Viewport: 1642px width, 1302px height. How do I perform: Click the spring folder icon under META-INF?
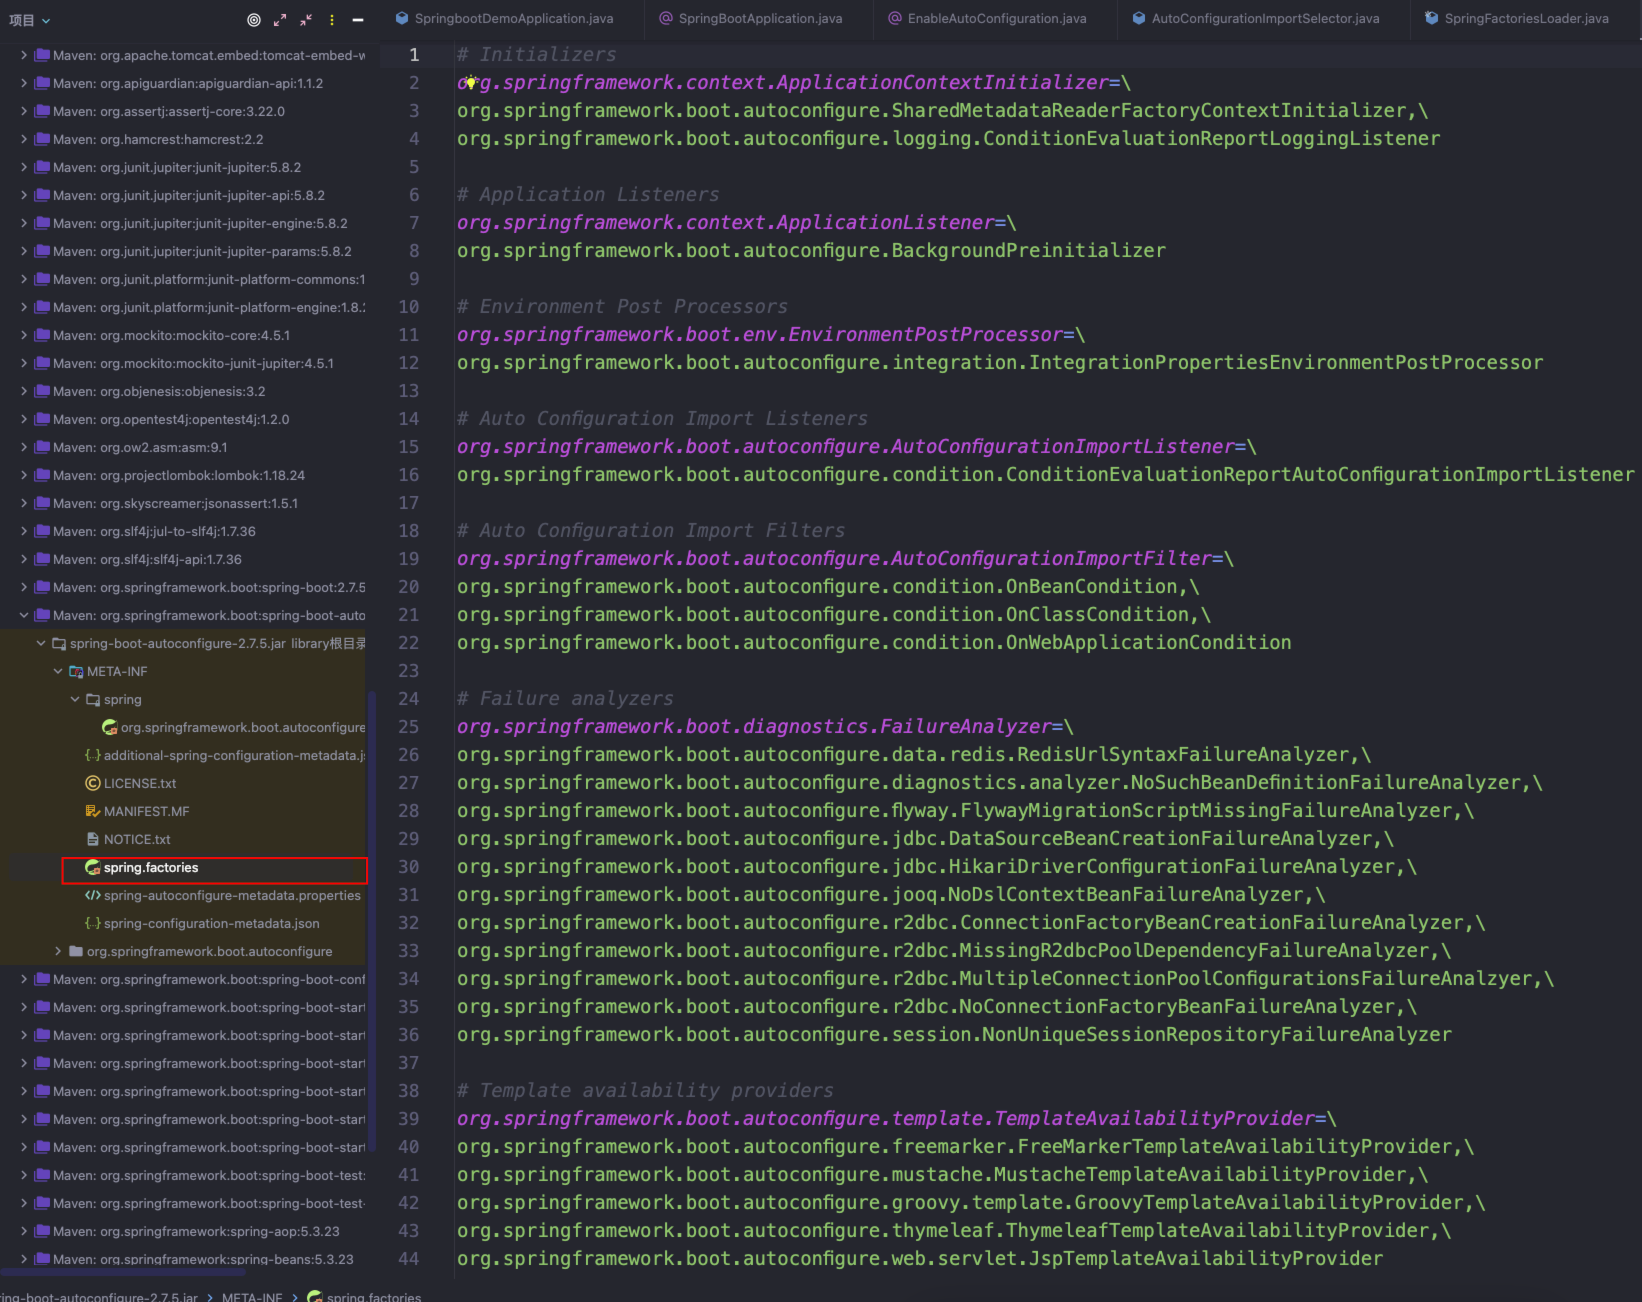click(x=93, y=700)
